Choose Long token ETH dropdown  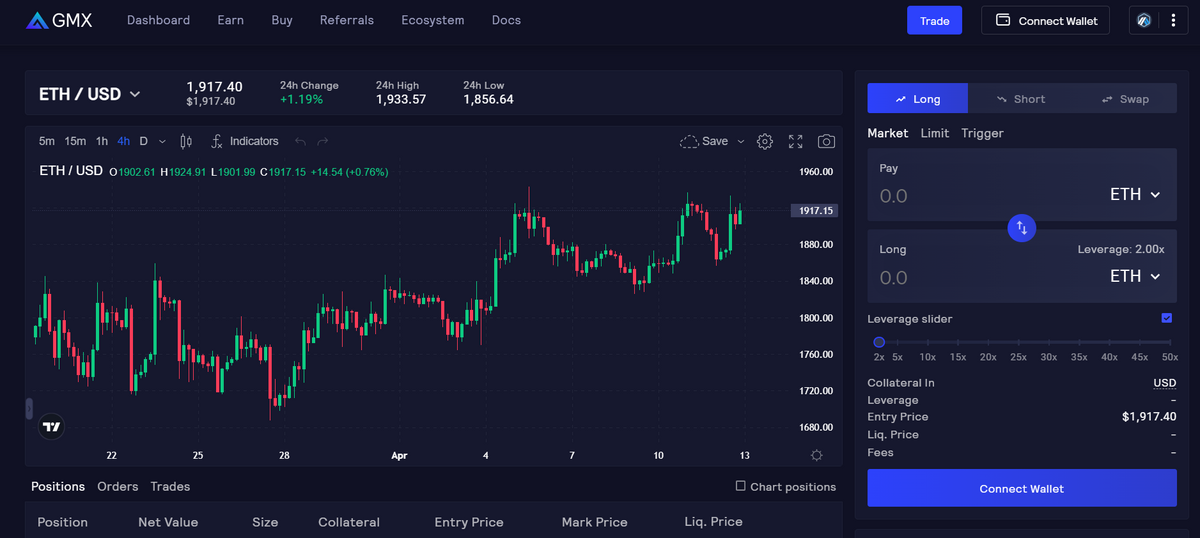pos(1135,276)
